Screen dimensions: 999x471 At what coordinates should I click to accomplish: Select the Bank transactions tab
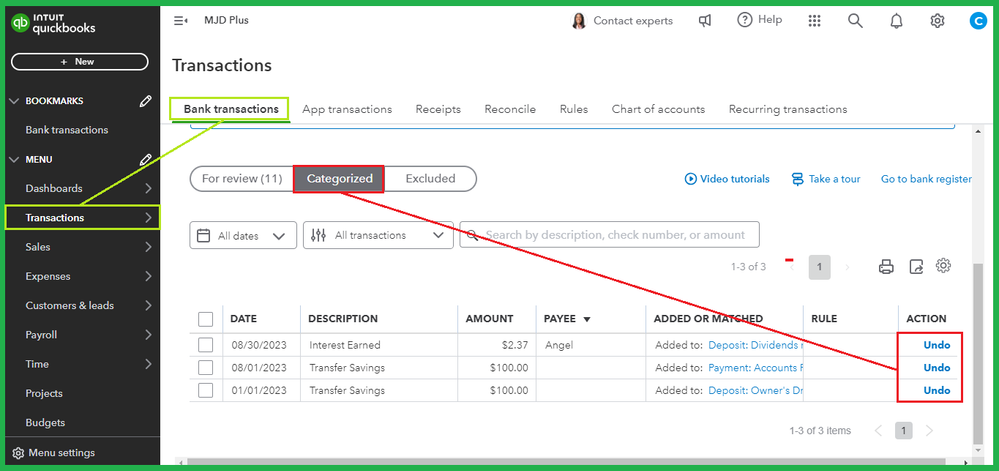[231, 109]
